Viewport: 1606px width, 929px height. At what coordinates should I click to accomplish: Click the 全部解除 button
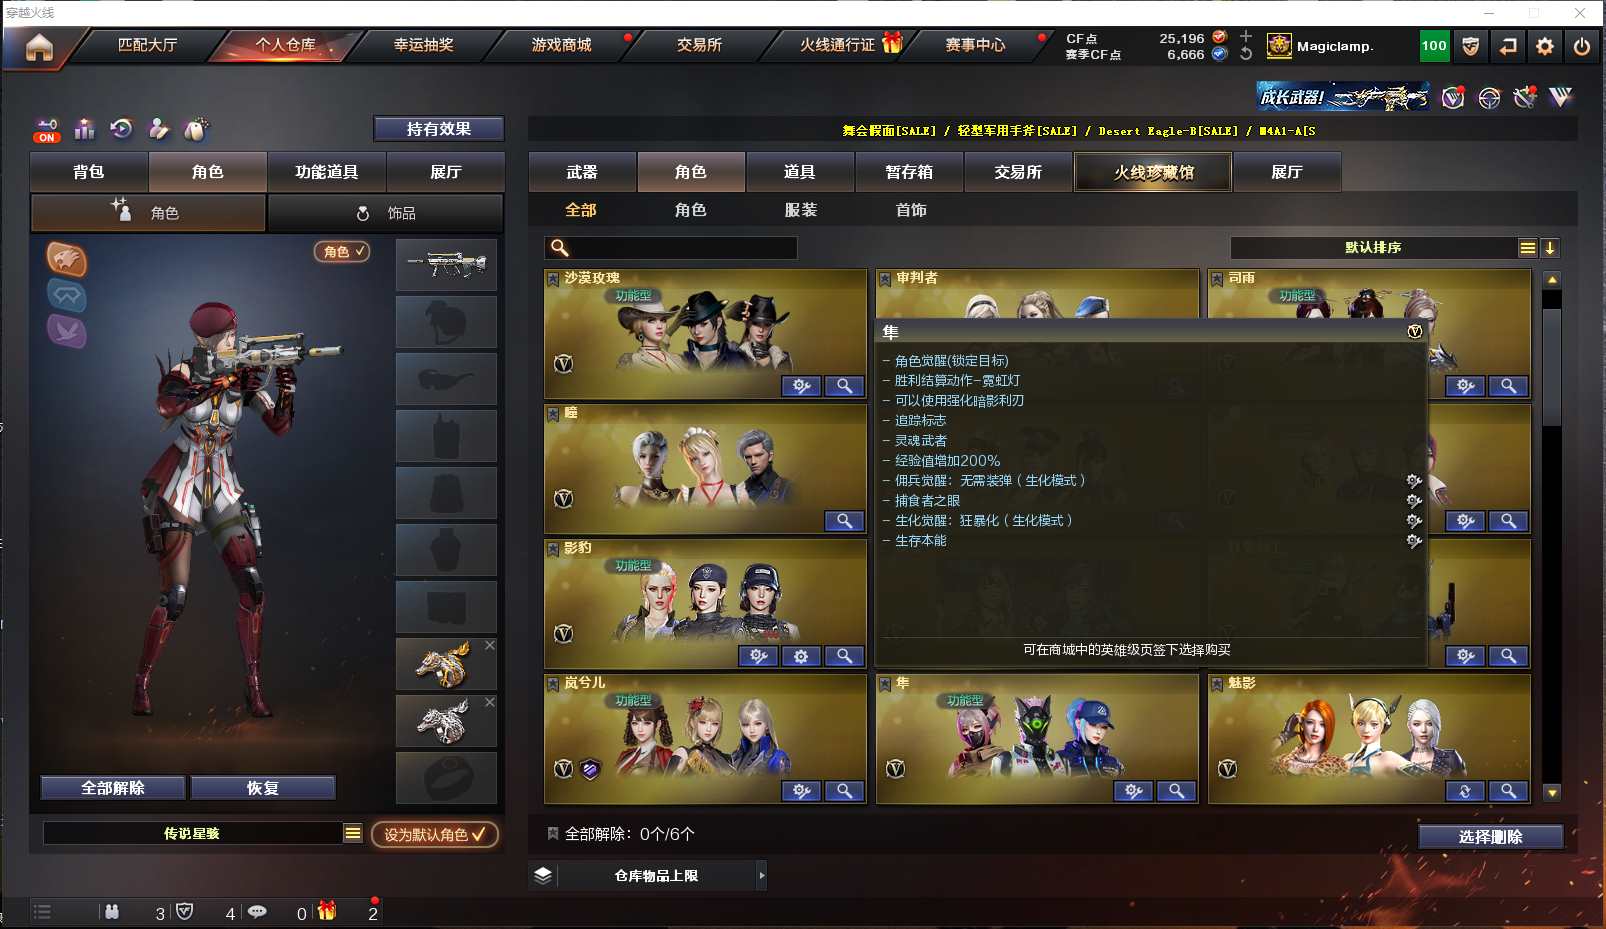pos(113,788)
